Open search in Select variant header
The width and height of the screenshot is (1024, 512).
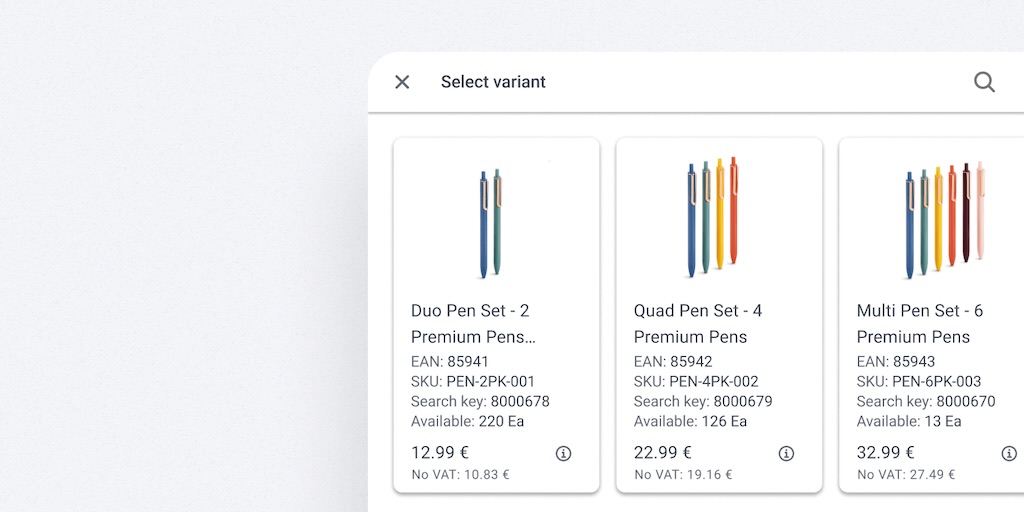point(984,82)
